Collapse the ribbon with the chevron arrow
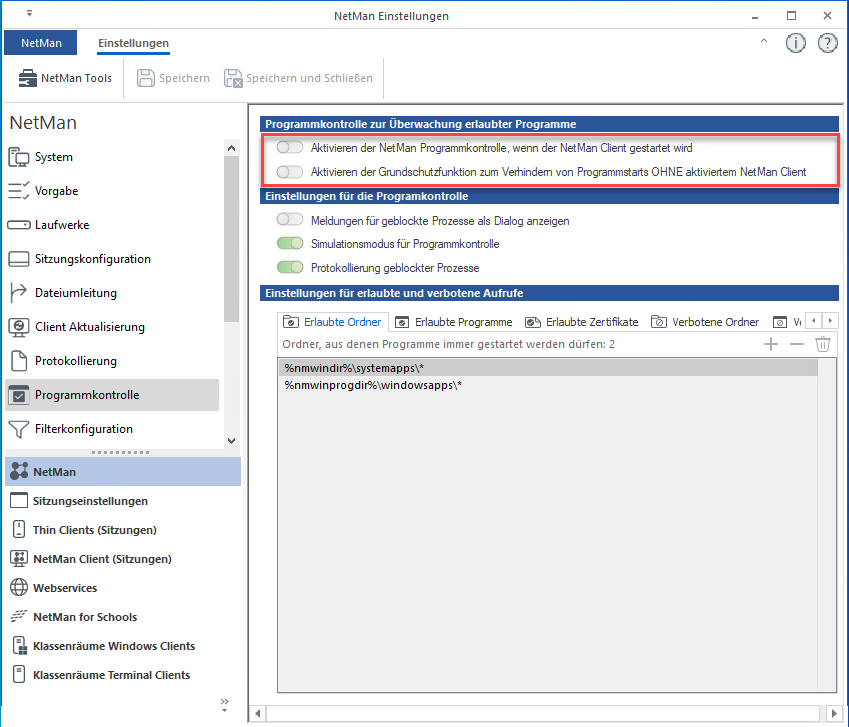The width and height of the screenshot is (849, 727). [763, 42]
